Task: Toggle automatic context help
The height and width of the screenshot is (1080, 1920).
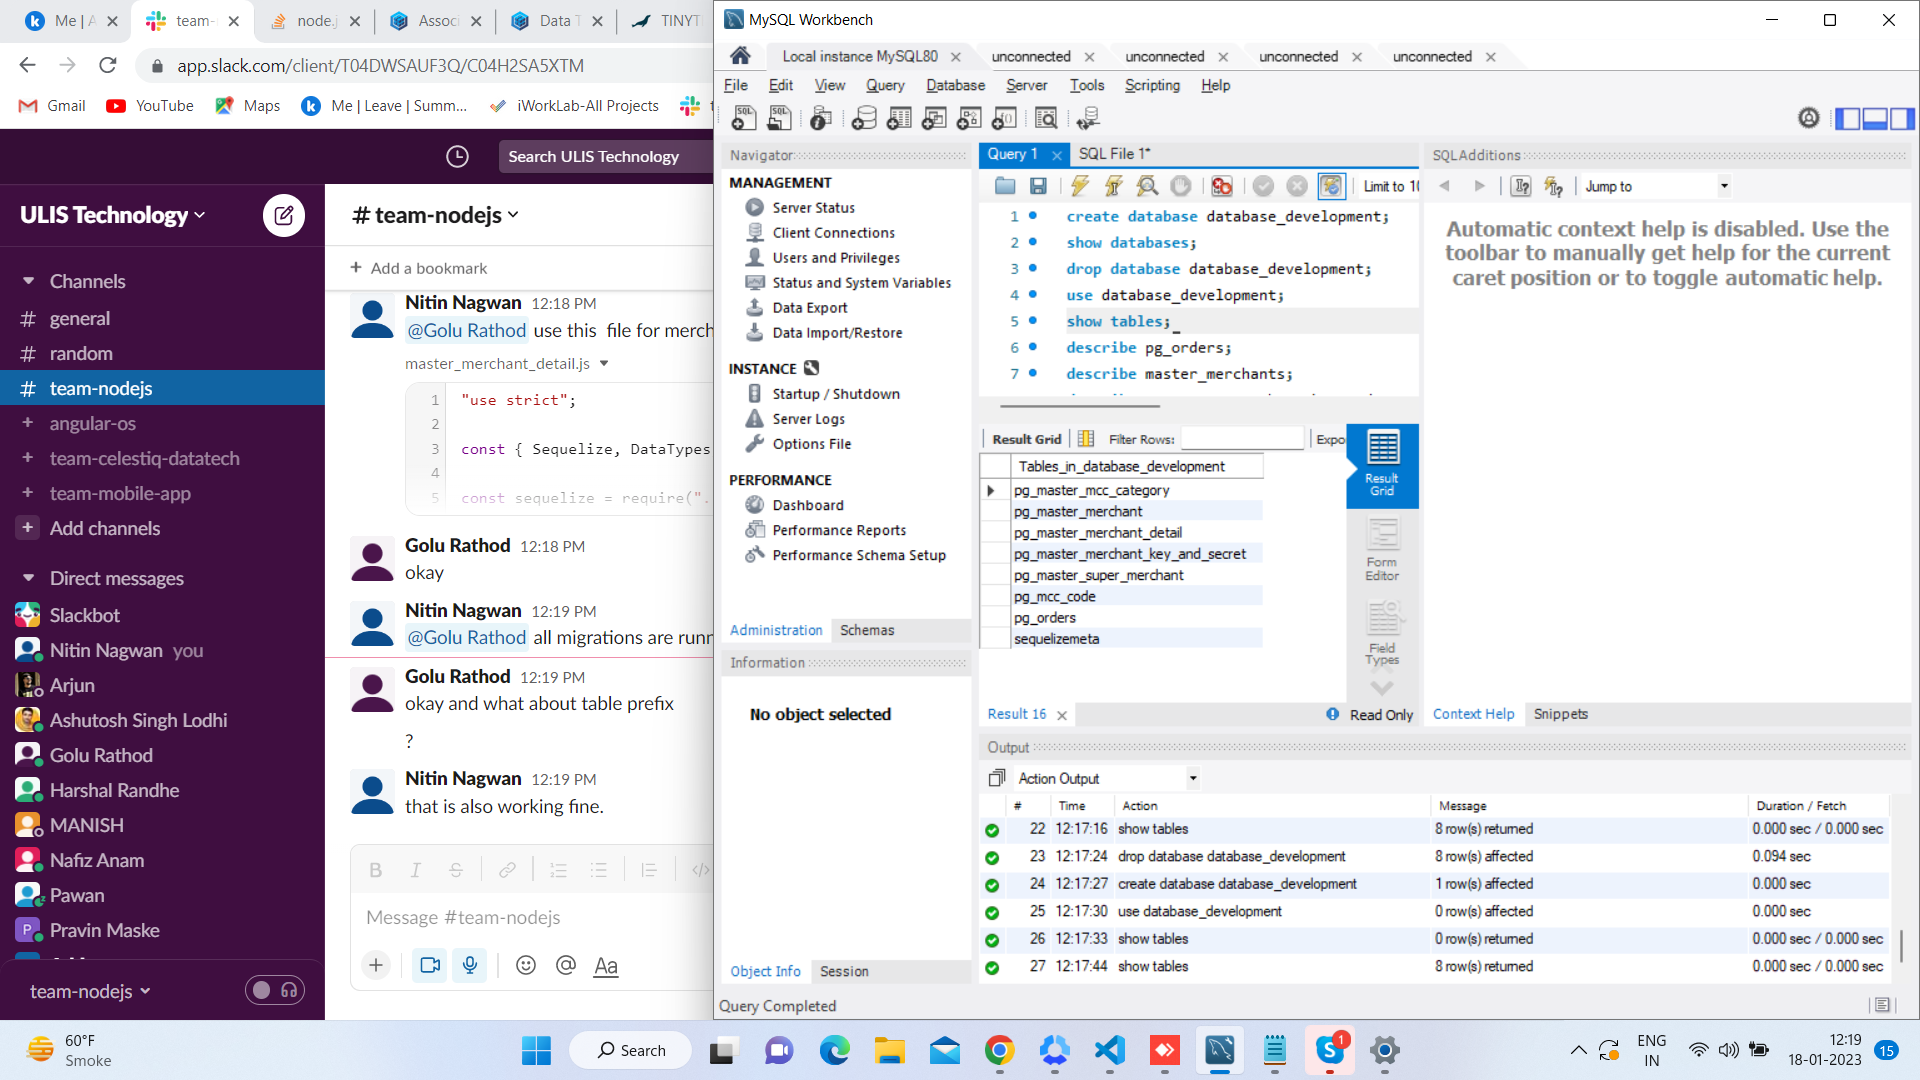Action: [x=1553, y=186]
